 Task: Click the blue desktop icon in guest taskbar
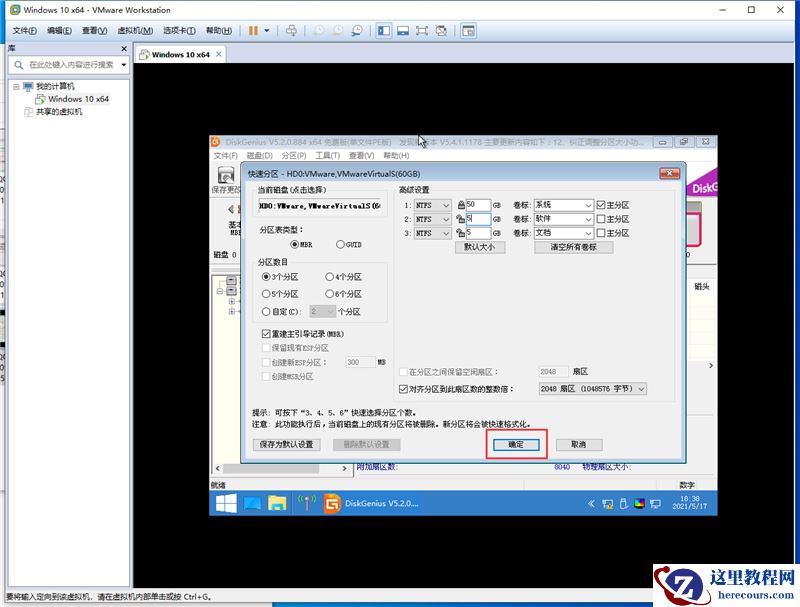[252, 503]
